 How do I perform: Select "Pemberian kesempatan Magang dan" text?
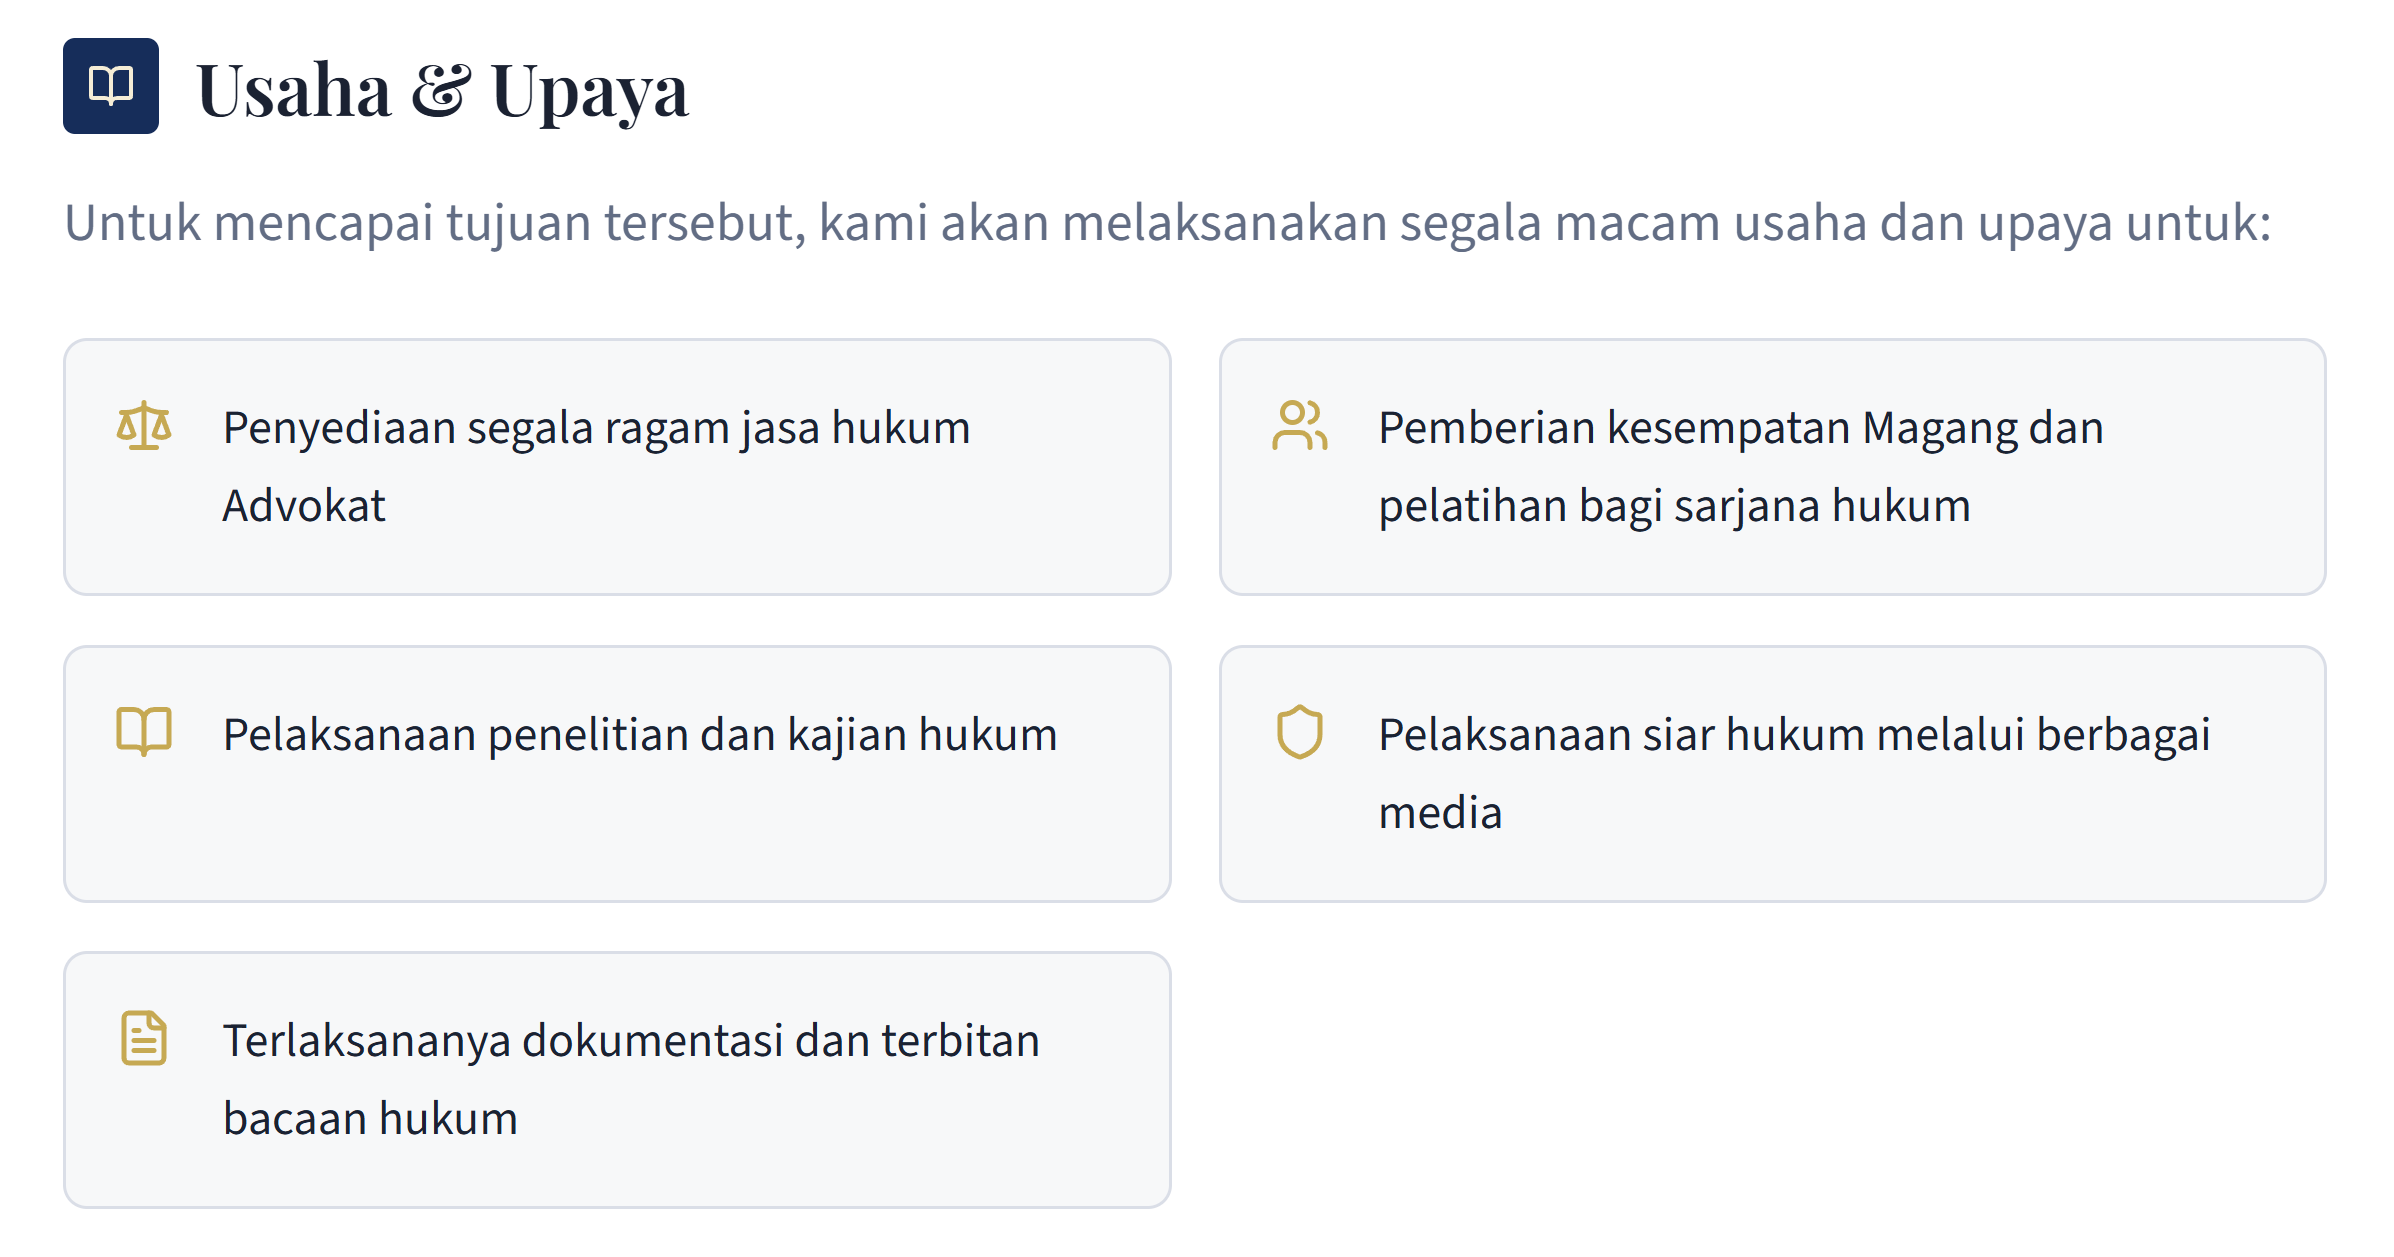tap(1740, 428)
